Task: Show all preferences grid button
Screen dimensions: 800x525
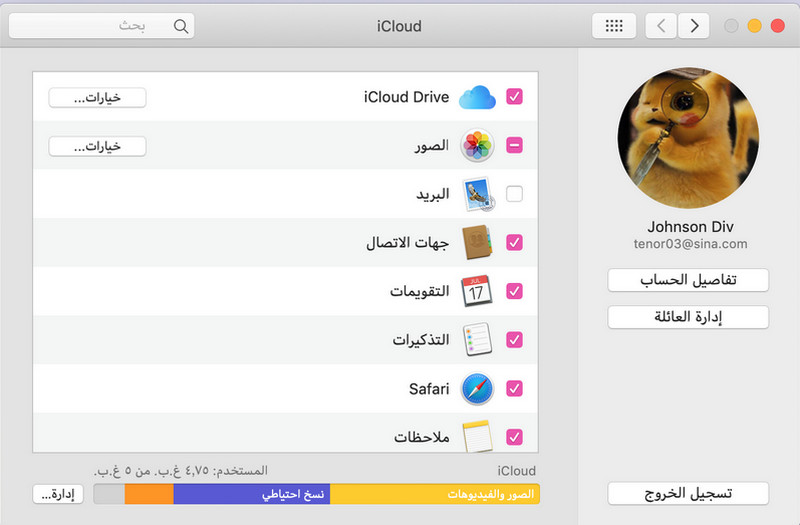Action: click(614, 26)
